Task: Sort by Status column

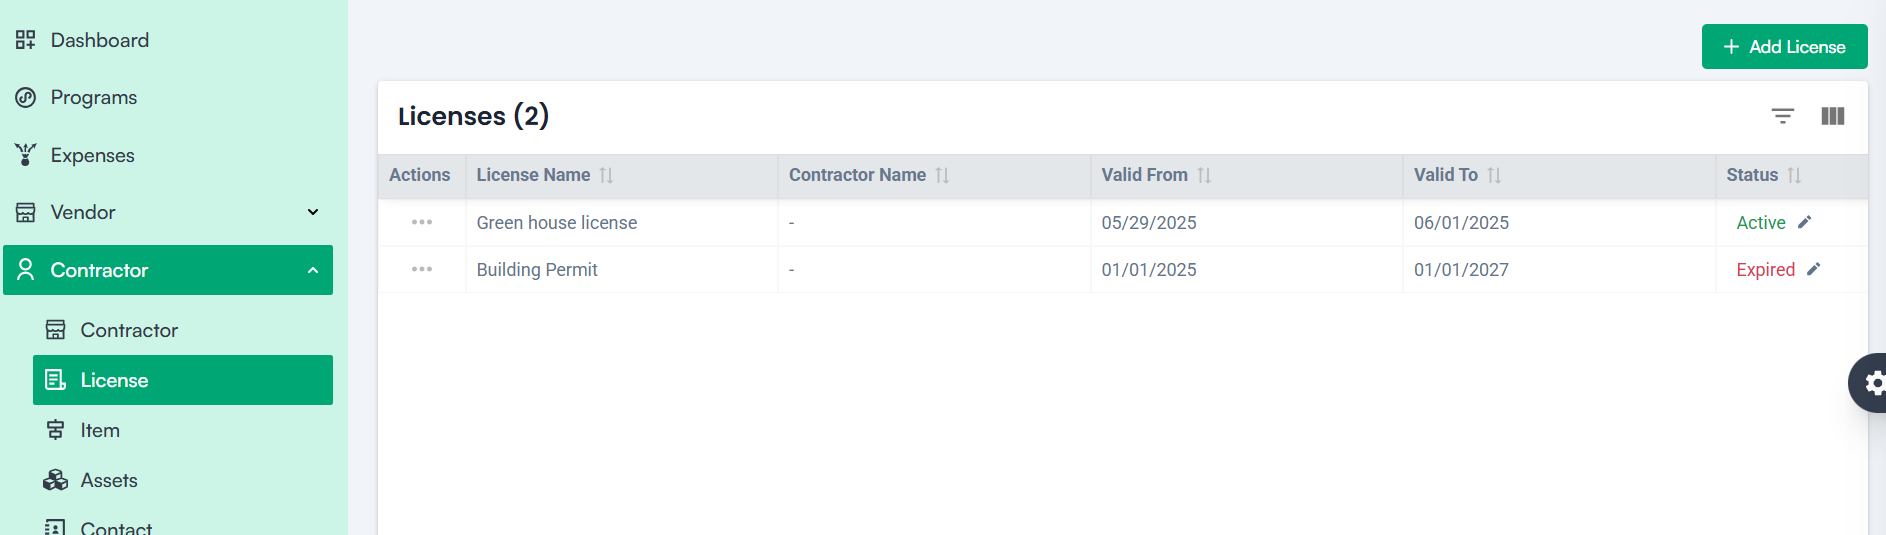Action: pos(1794,176)
